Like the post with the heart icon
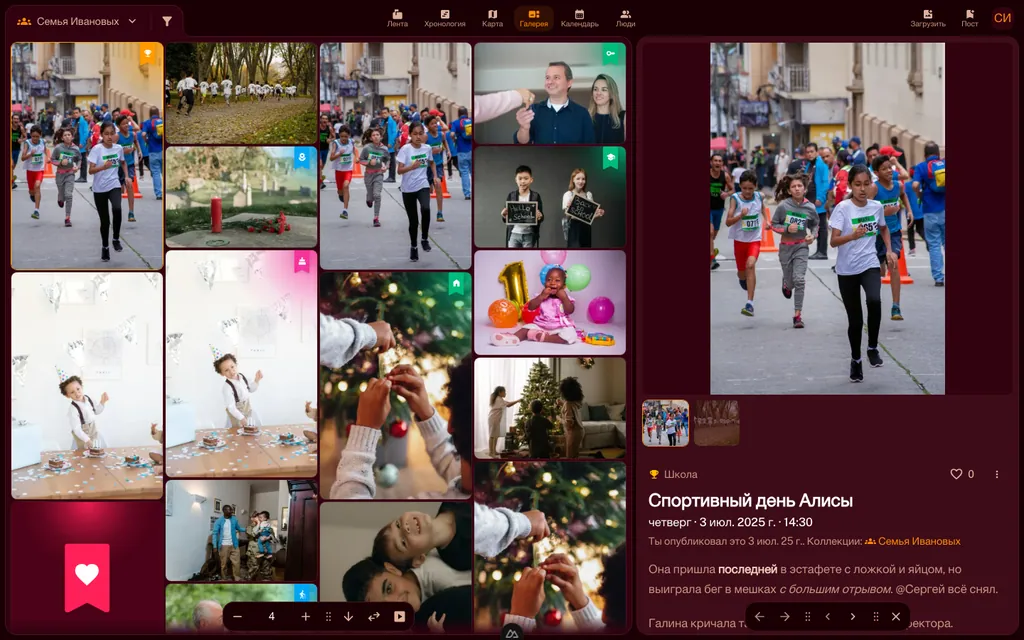The width and height of the screenshot is (1024, 640). [x=956, y=474]
